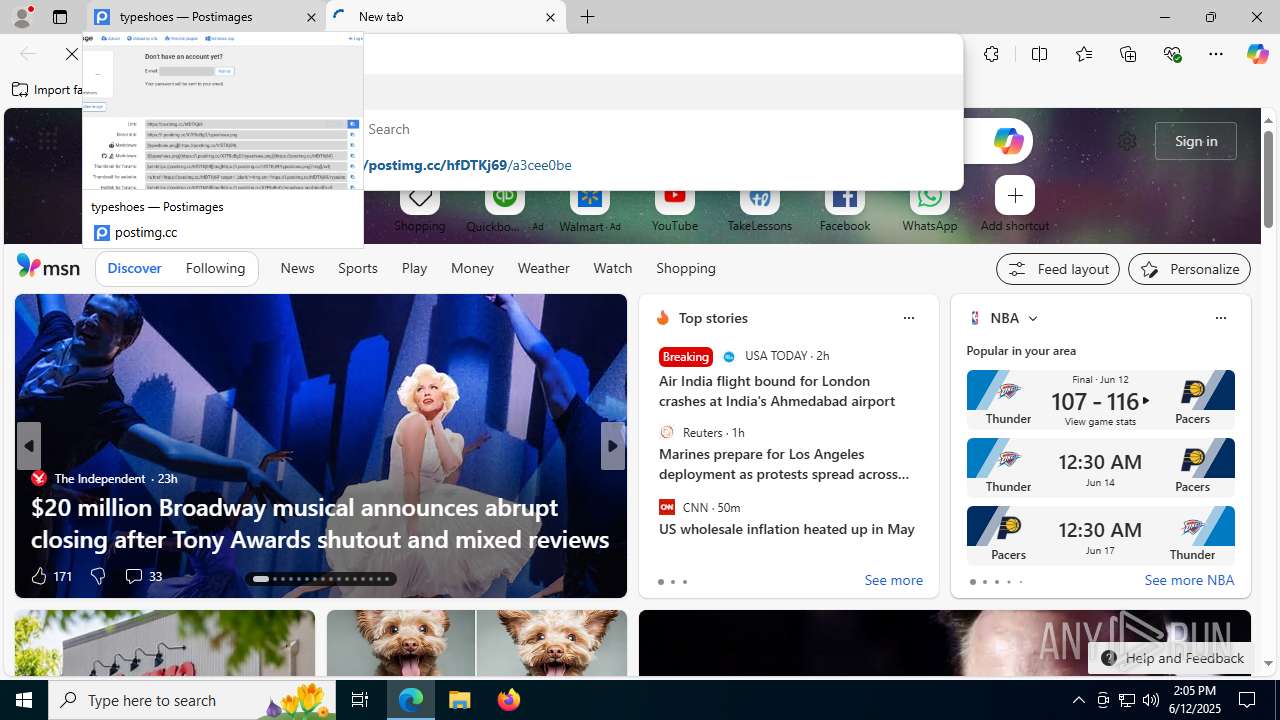1280x720 pixels.
Task: Open Firefox from taskbar
Action: (509, 700)
